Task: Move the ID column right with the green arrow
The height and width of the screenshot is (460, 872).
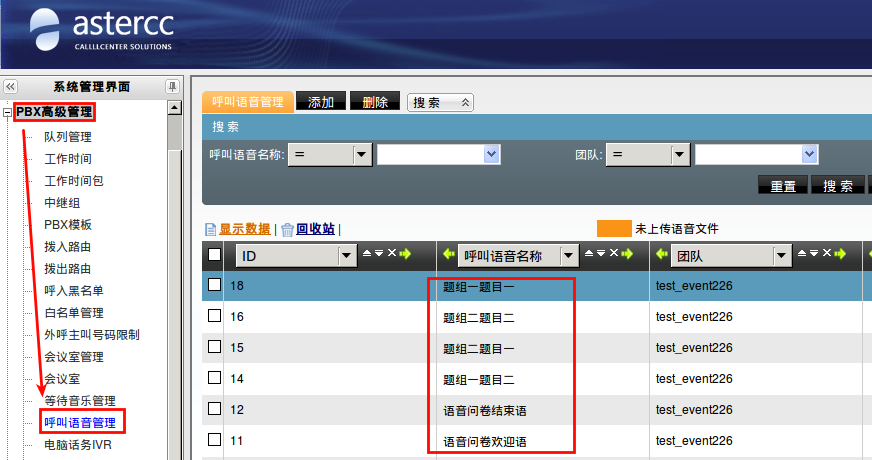Action: (x=406, y=254)
